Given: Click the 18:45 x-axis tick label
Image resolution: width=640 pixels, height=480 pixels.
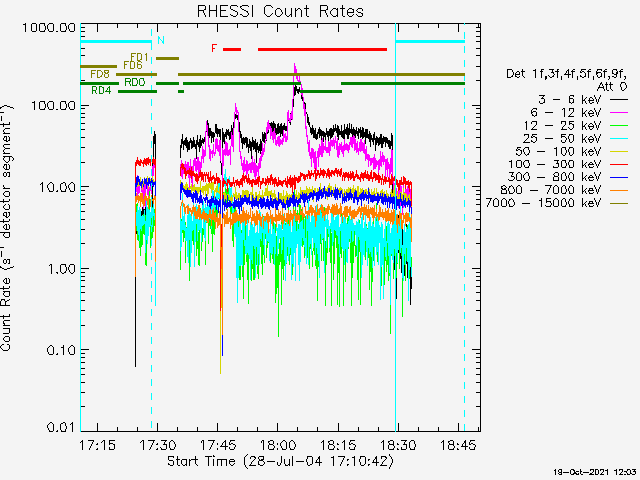Looking at the screenshot, I should tap(458, 445).
